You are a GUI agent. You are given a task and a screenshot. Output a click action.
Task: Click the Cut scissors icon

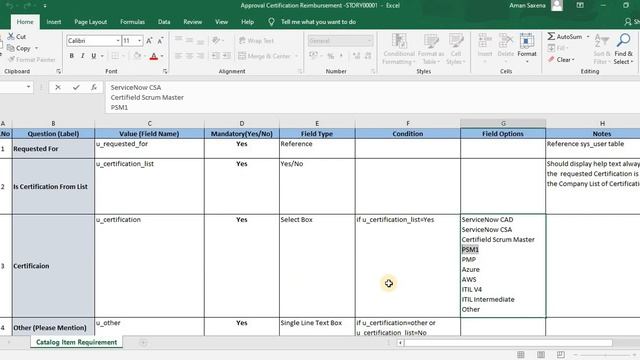pos(11,37)
